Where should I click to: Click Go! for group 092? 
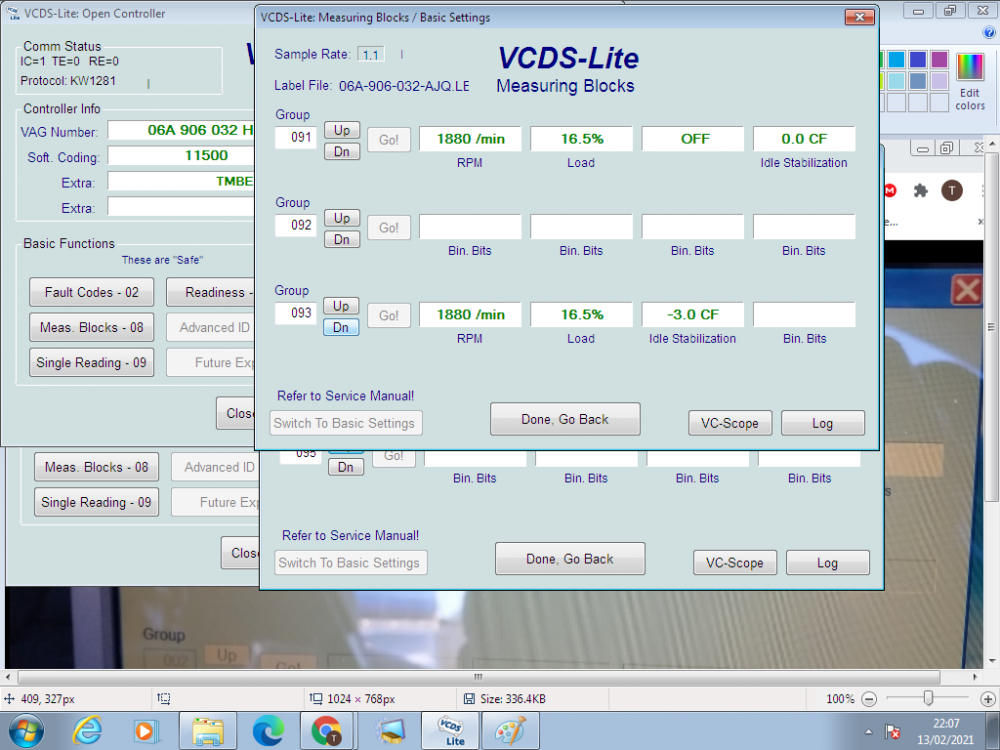pyautogui.click(x=389, y=228)
